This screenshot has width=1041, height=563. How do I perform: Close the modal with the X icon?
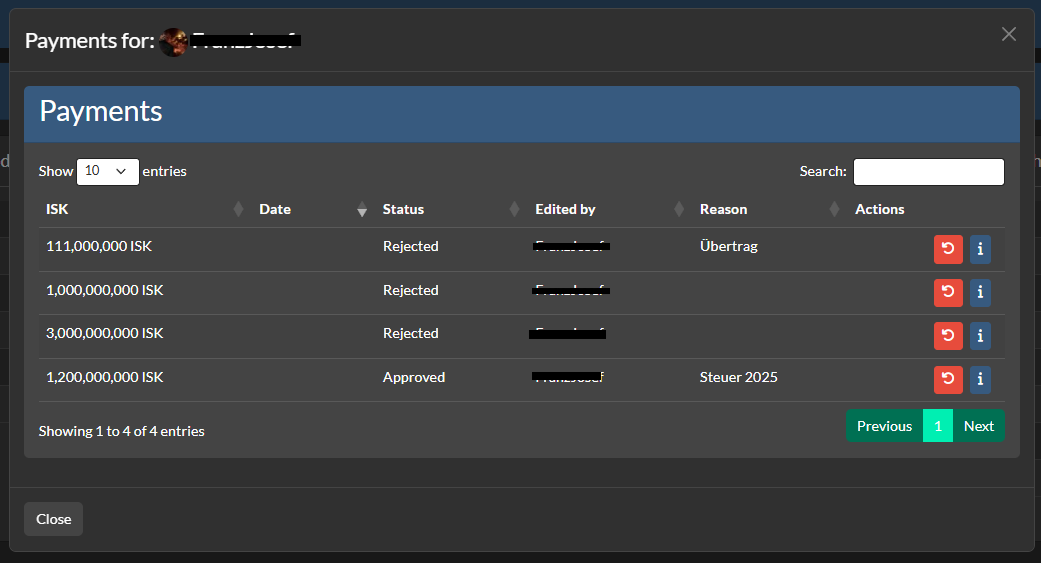(1008, 35)
